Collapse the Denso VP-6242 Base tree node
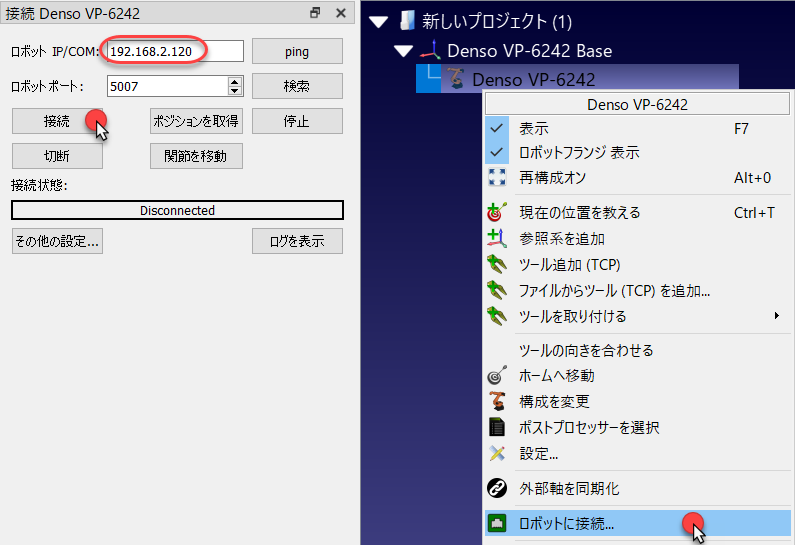The height and width of the screenshot is (545, 795). 404,51
